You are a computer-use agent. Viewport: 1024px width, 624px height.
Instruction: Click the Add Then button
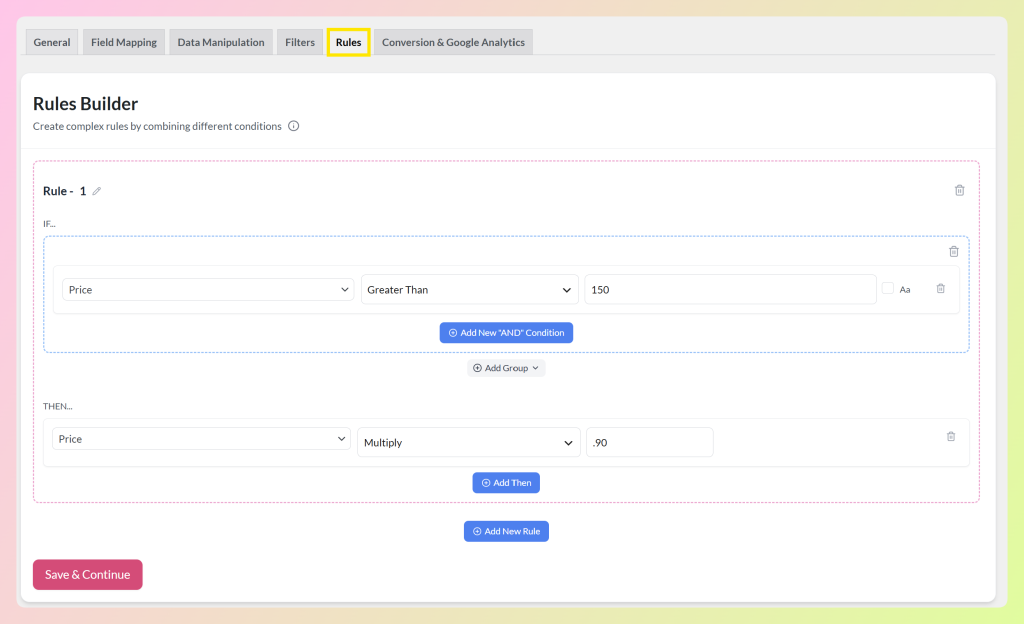point(506,483)
